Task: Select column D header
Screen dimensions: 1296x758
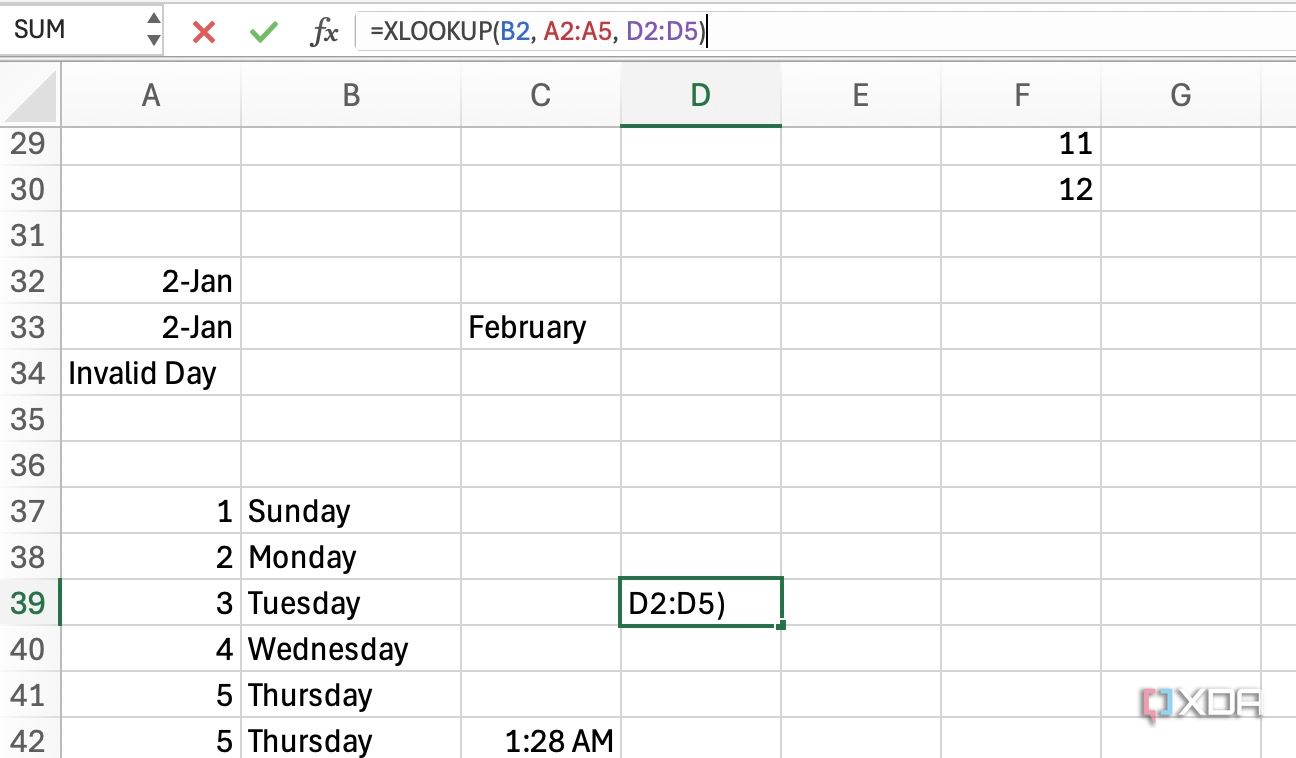Action: [700, 95]
